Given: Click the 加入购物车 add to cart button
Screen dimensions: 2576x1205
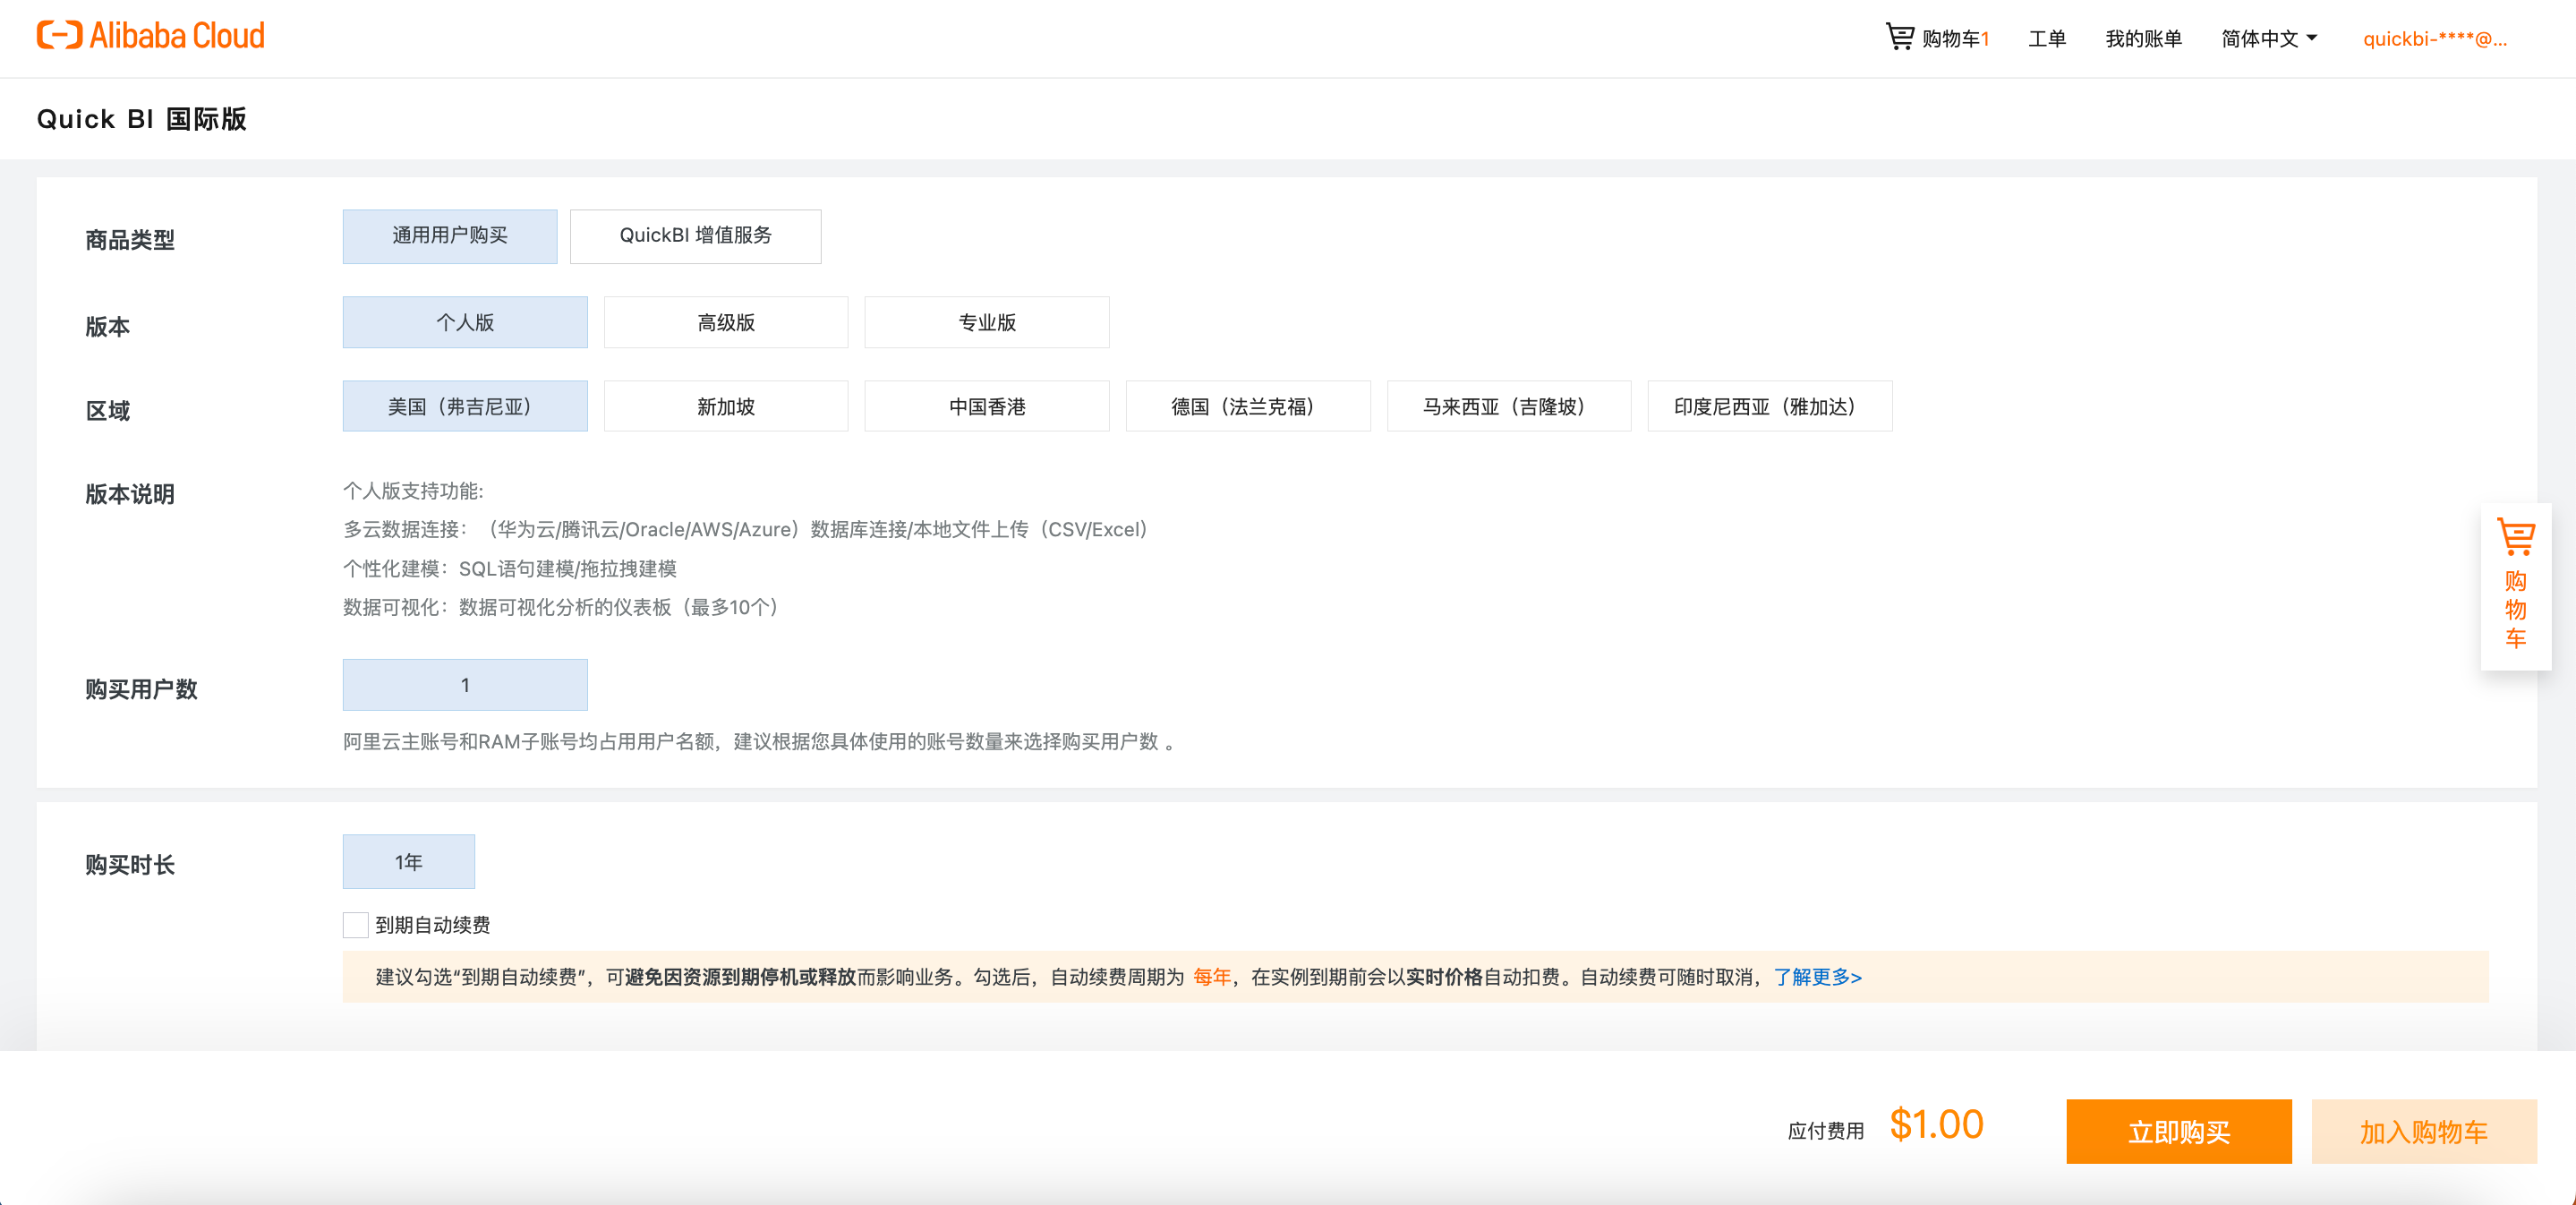Looking at the screenshot, I should [x=2424, y=1132].
